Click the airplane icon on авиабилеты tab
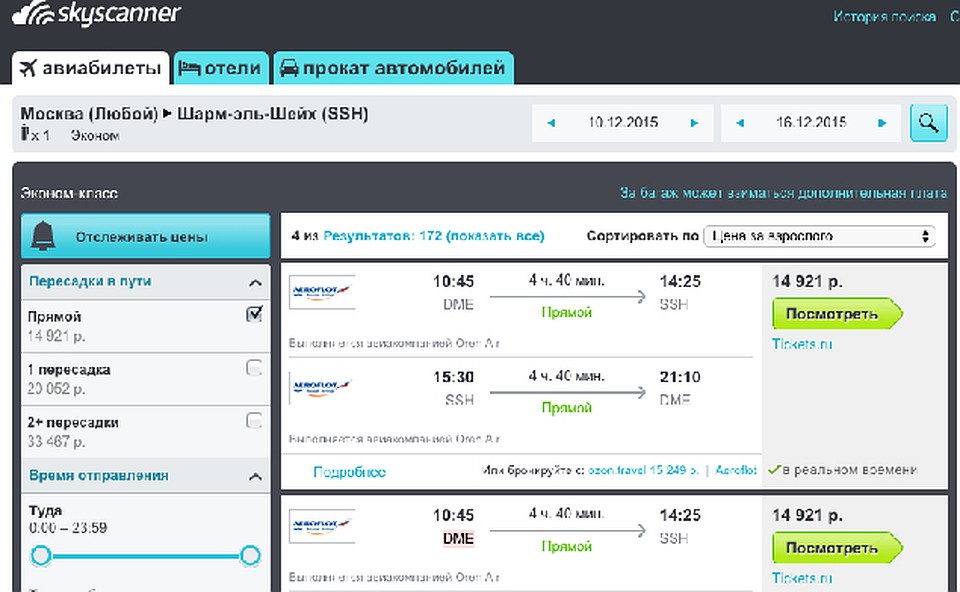Image resolution: width=960 pixels, height=592 pixels. [28, 68]
